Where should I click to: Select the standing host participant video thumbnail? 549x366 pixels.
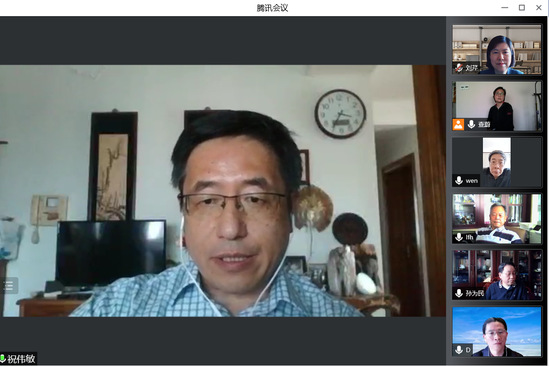tap(496, 106)
